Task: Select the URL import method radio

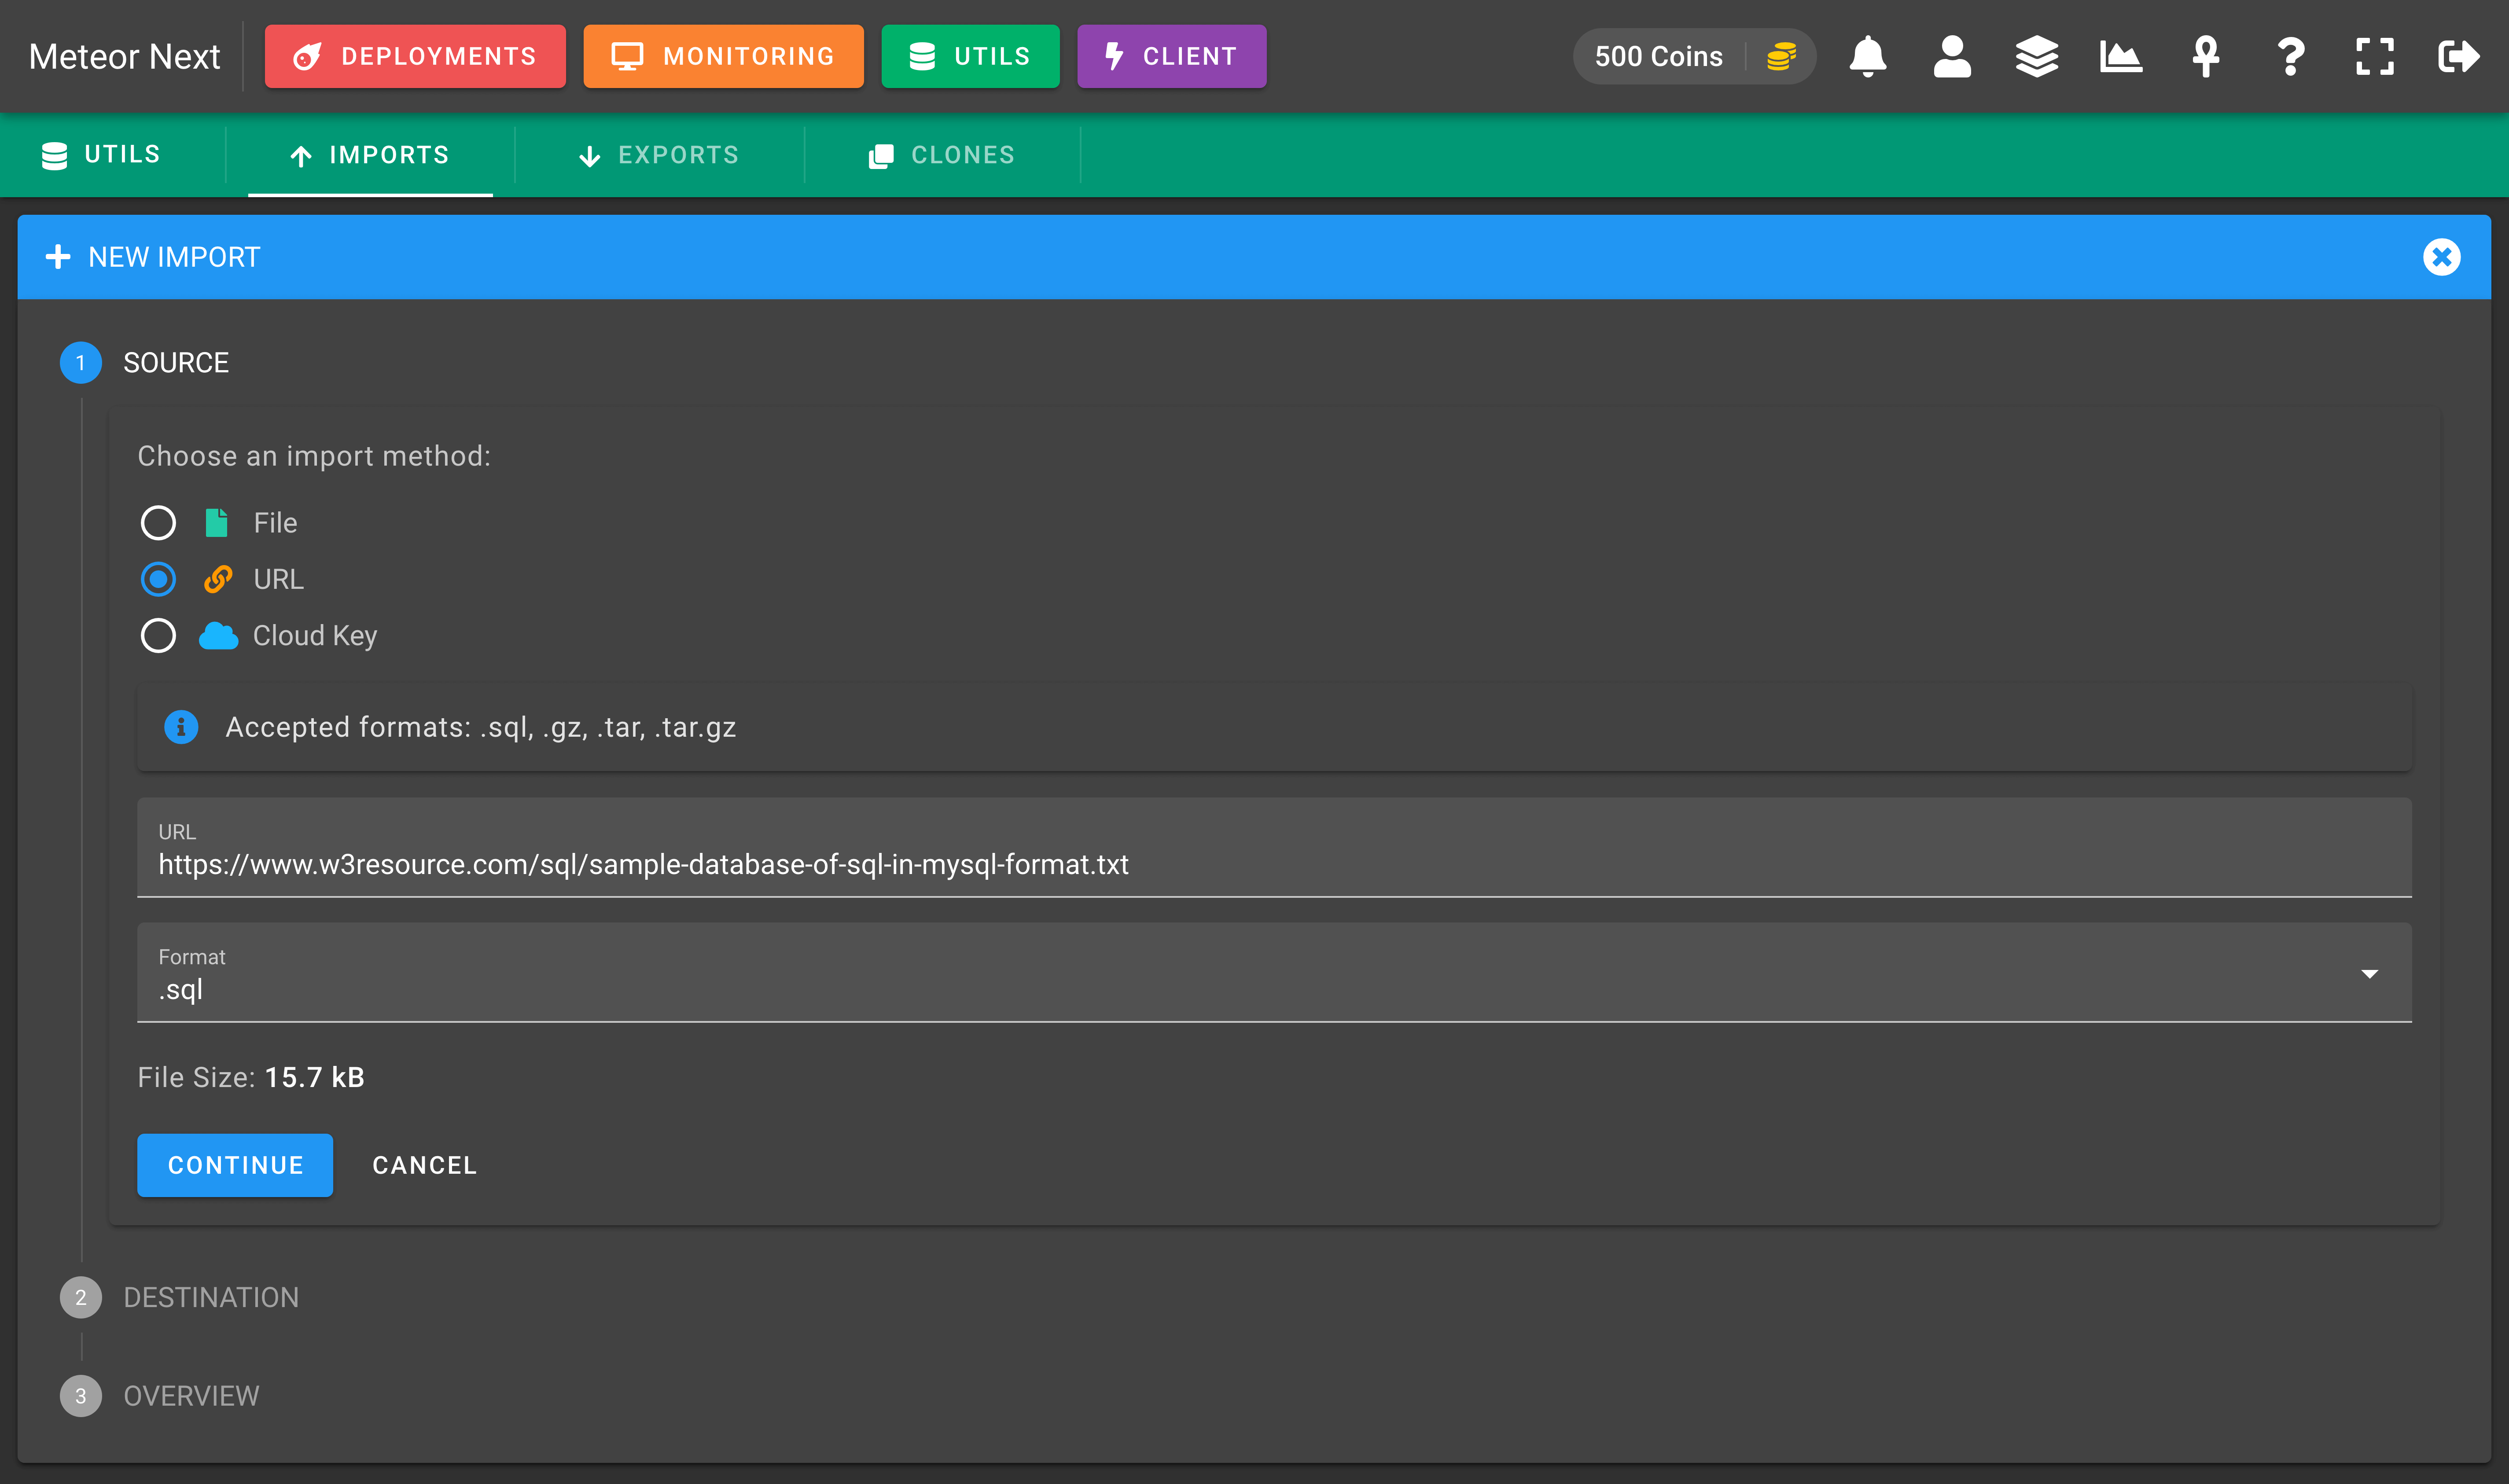Action: tap(158, 579)
